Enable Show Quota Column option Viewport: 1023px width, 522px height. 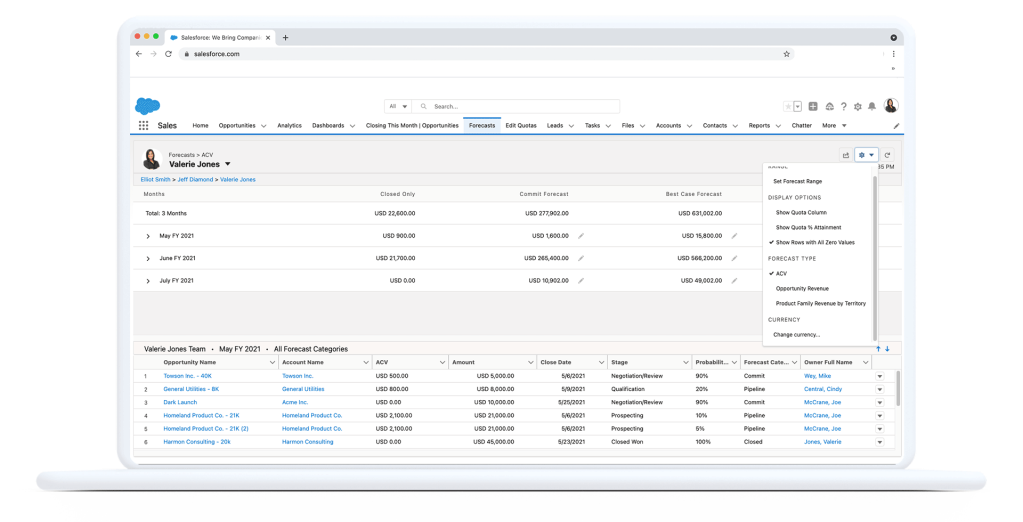coord(801,213)
